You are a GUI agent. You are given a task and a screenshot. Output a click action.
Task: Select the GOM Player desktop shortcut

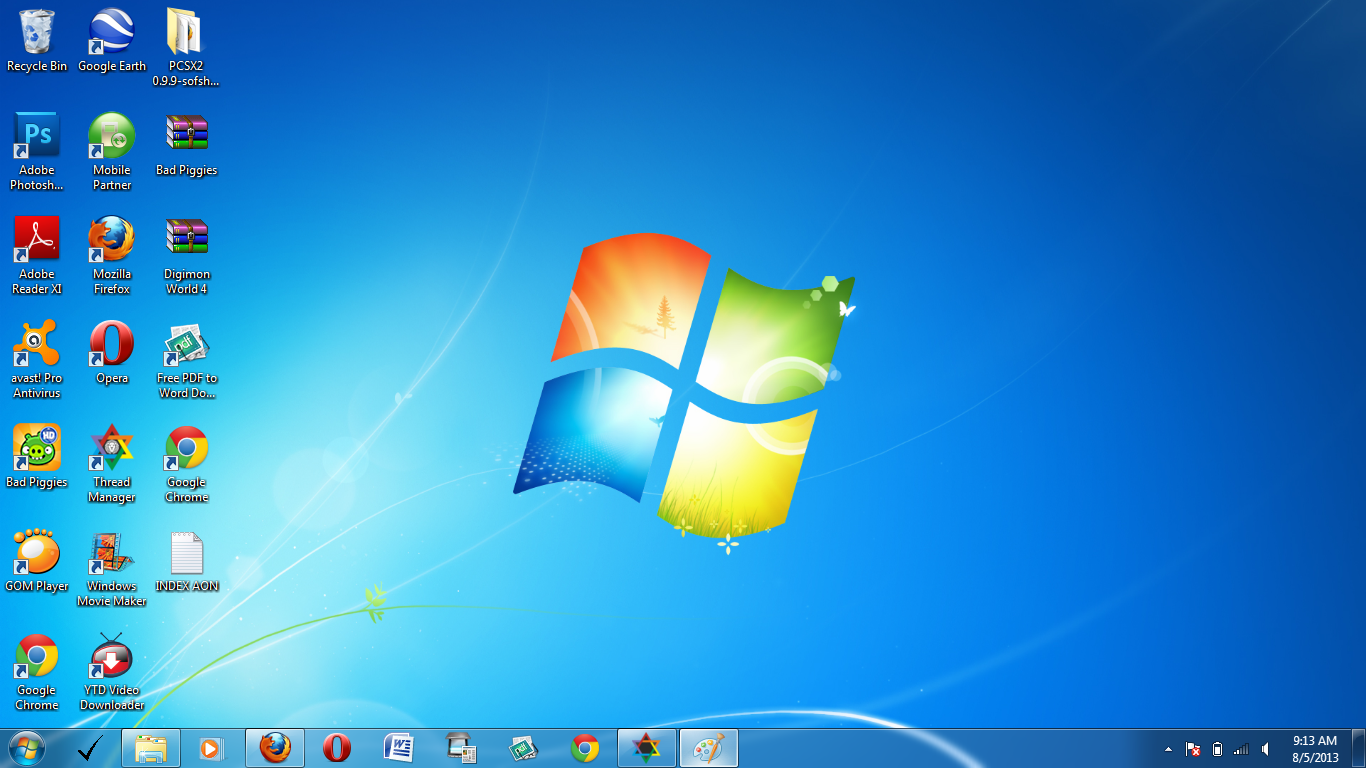coord(37,561)
